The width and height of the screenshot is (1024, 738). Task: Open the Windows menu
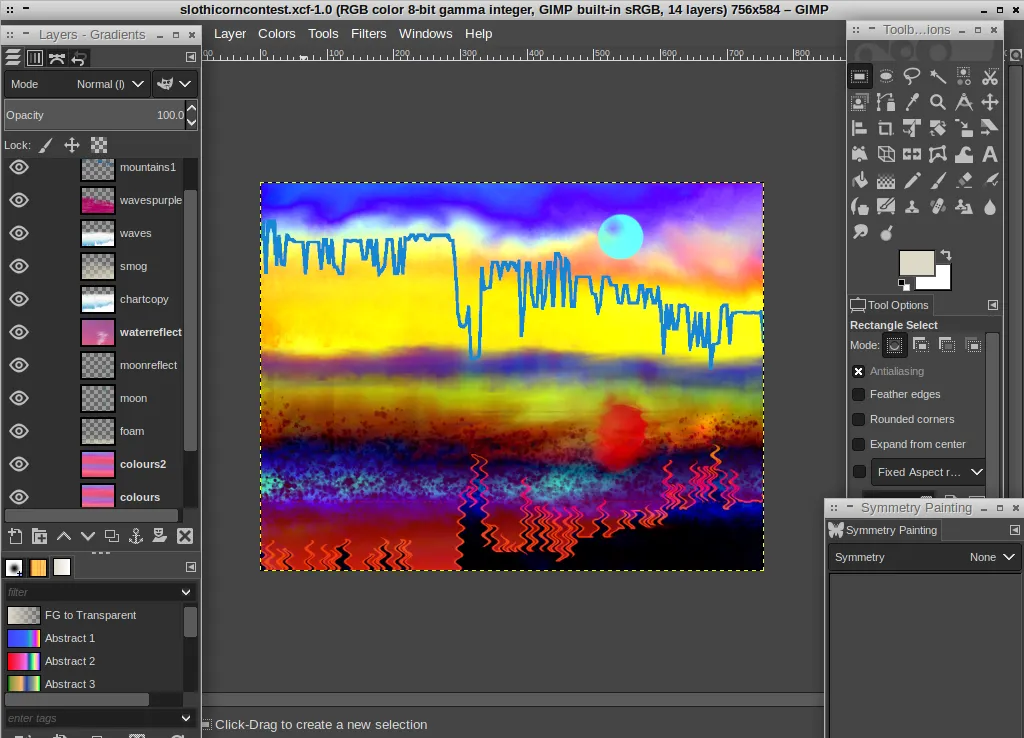point(425,33)
